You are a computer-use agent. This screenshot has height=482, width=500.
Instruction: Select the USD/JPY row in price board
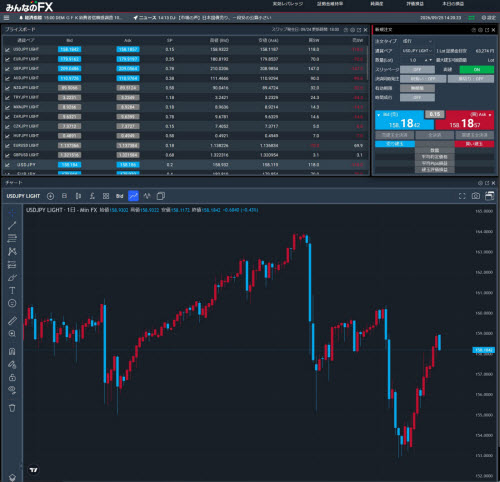click(x=185, y=165)
